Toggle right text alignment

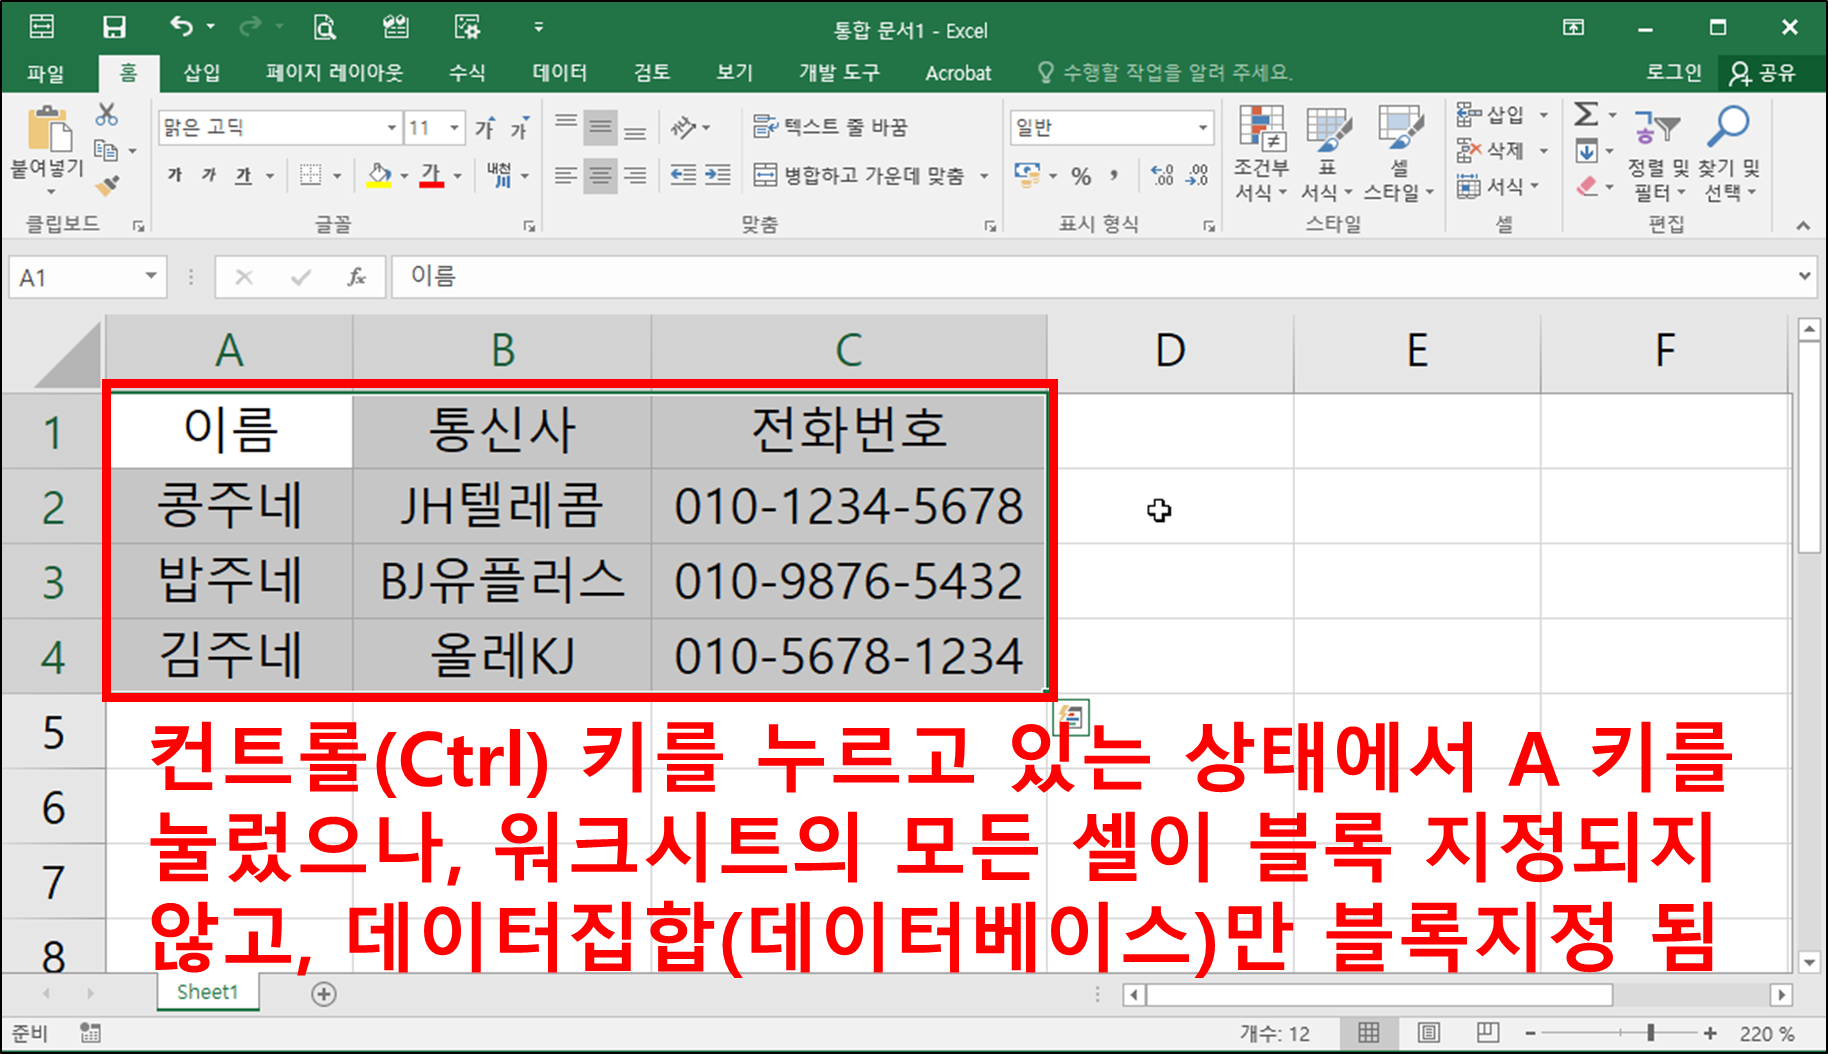point(635,176)
